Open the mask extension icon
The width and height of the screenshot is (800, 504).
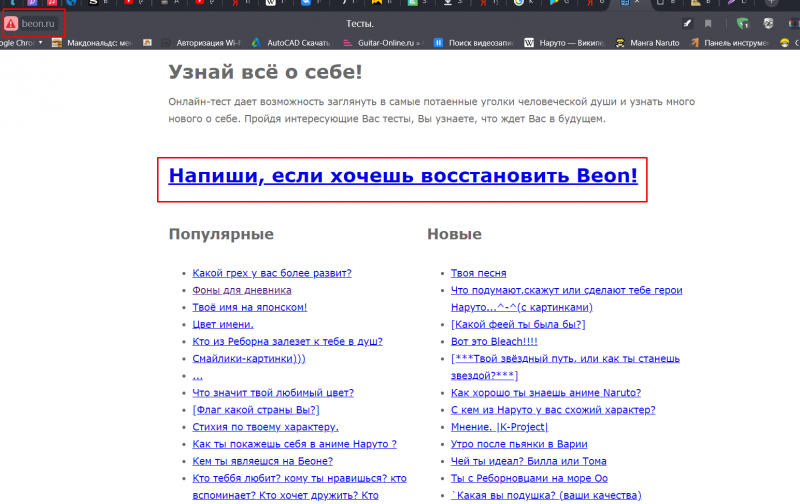[x=768, y=23]
